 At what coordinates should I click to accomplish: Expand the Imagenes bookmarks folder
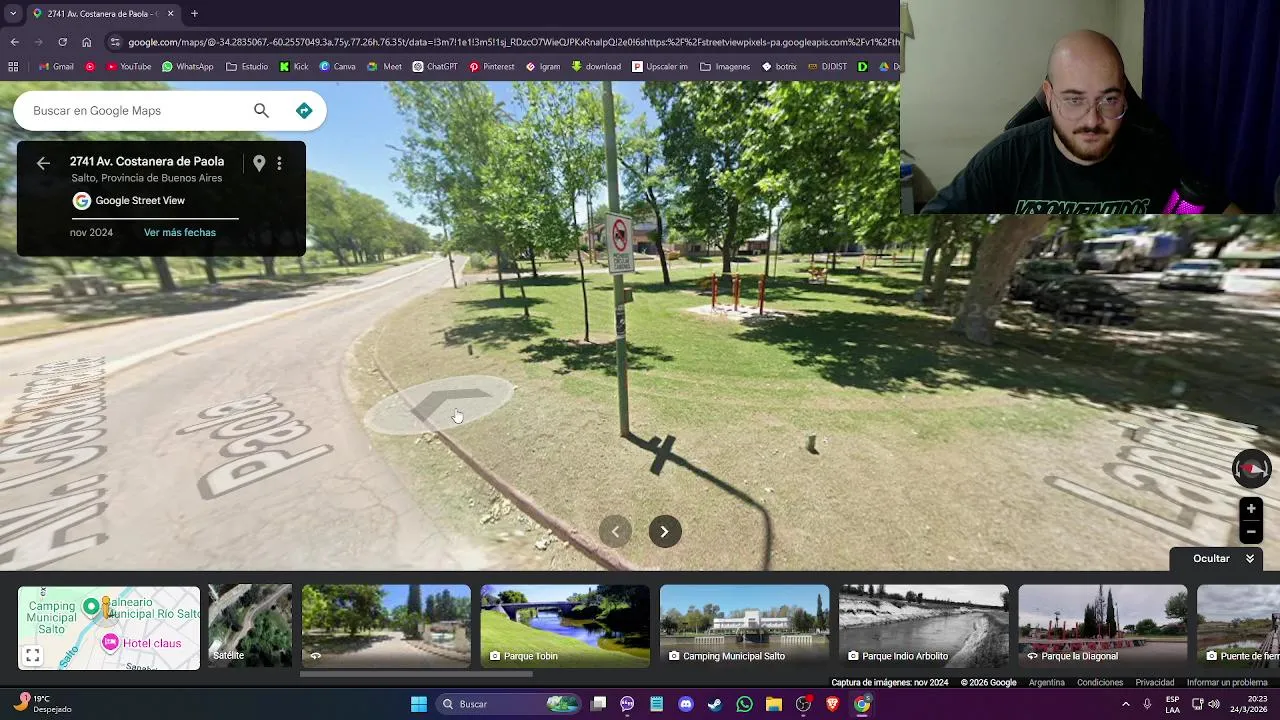point(724,67)
